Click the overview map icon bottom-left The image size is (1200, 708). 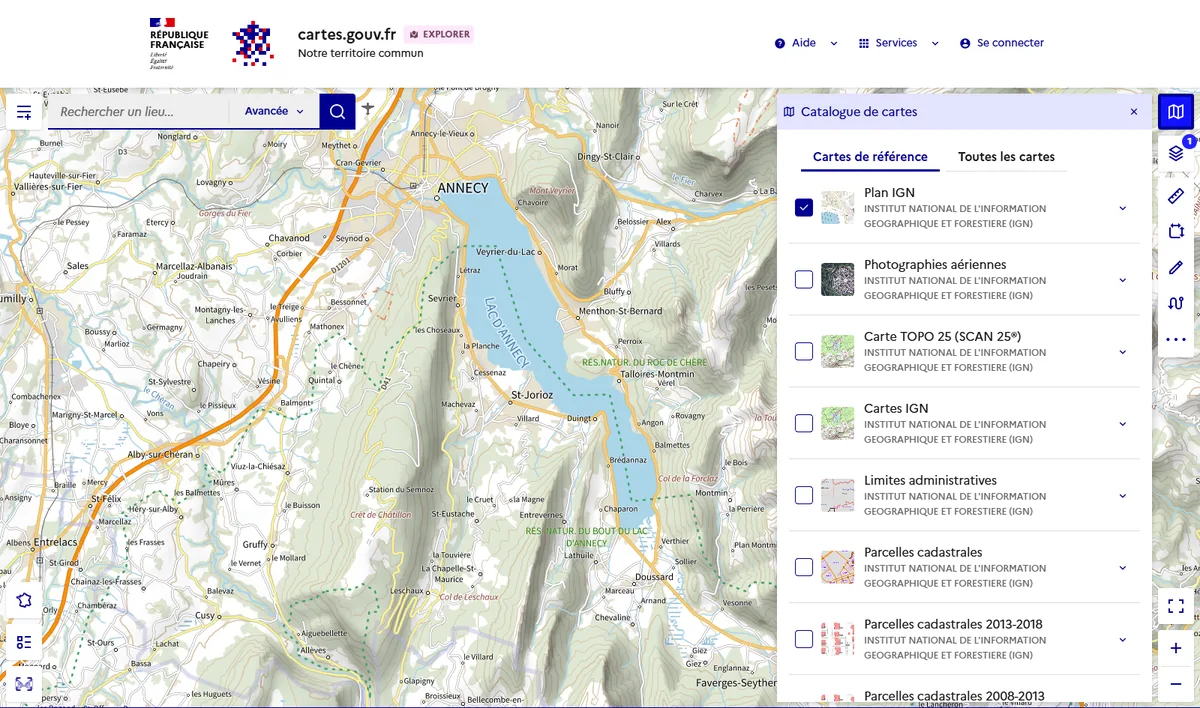(x=24, y=684)
